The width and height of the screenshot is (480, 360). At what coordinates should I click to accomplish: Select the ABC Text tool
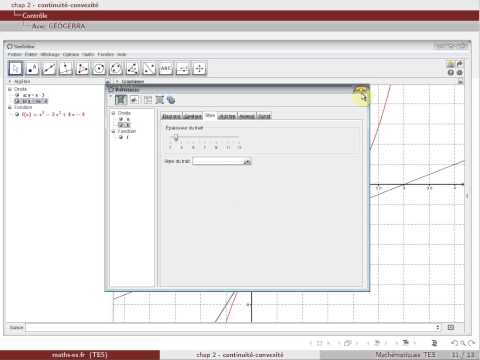pos(166,69)
